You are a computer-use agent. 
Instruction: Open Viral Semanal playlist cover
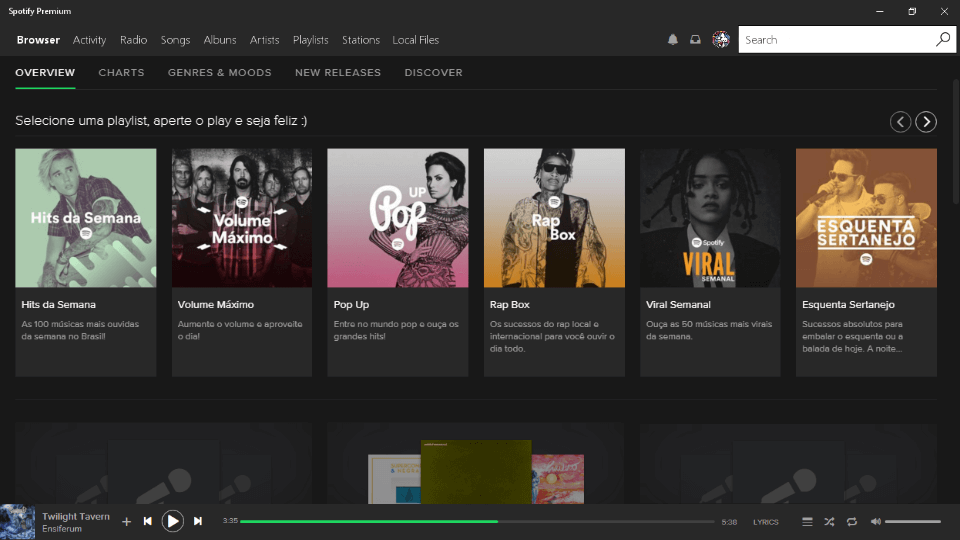[x=710, y=218]
